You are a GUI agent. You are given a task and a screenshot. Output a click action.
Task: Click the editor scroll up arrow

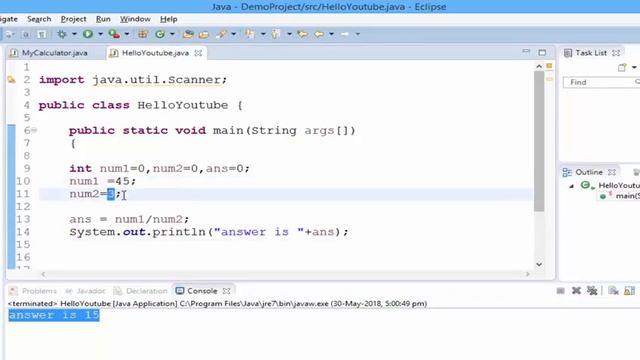[539, 66]
